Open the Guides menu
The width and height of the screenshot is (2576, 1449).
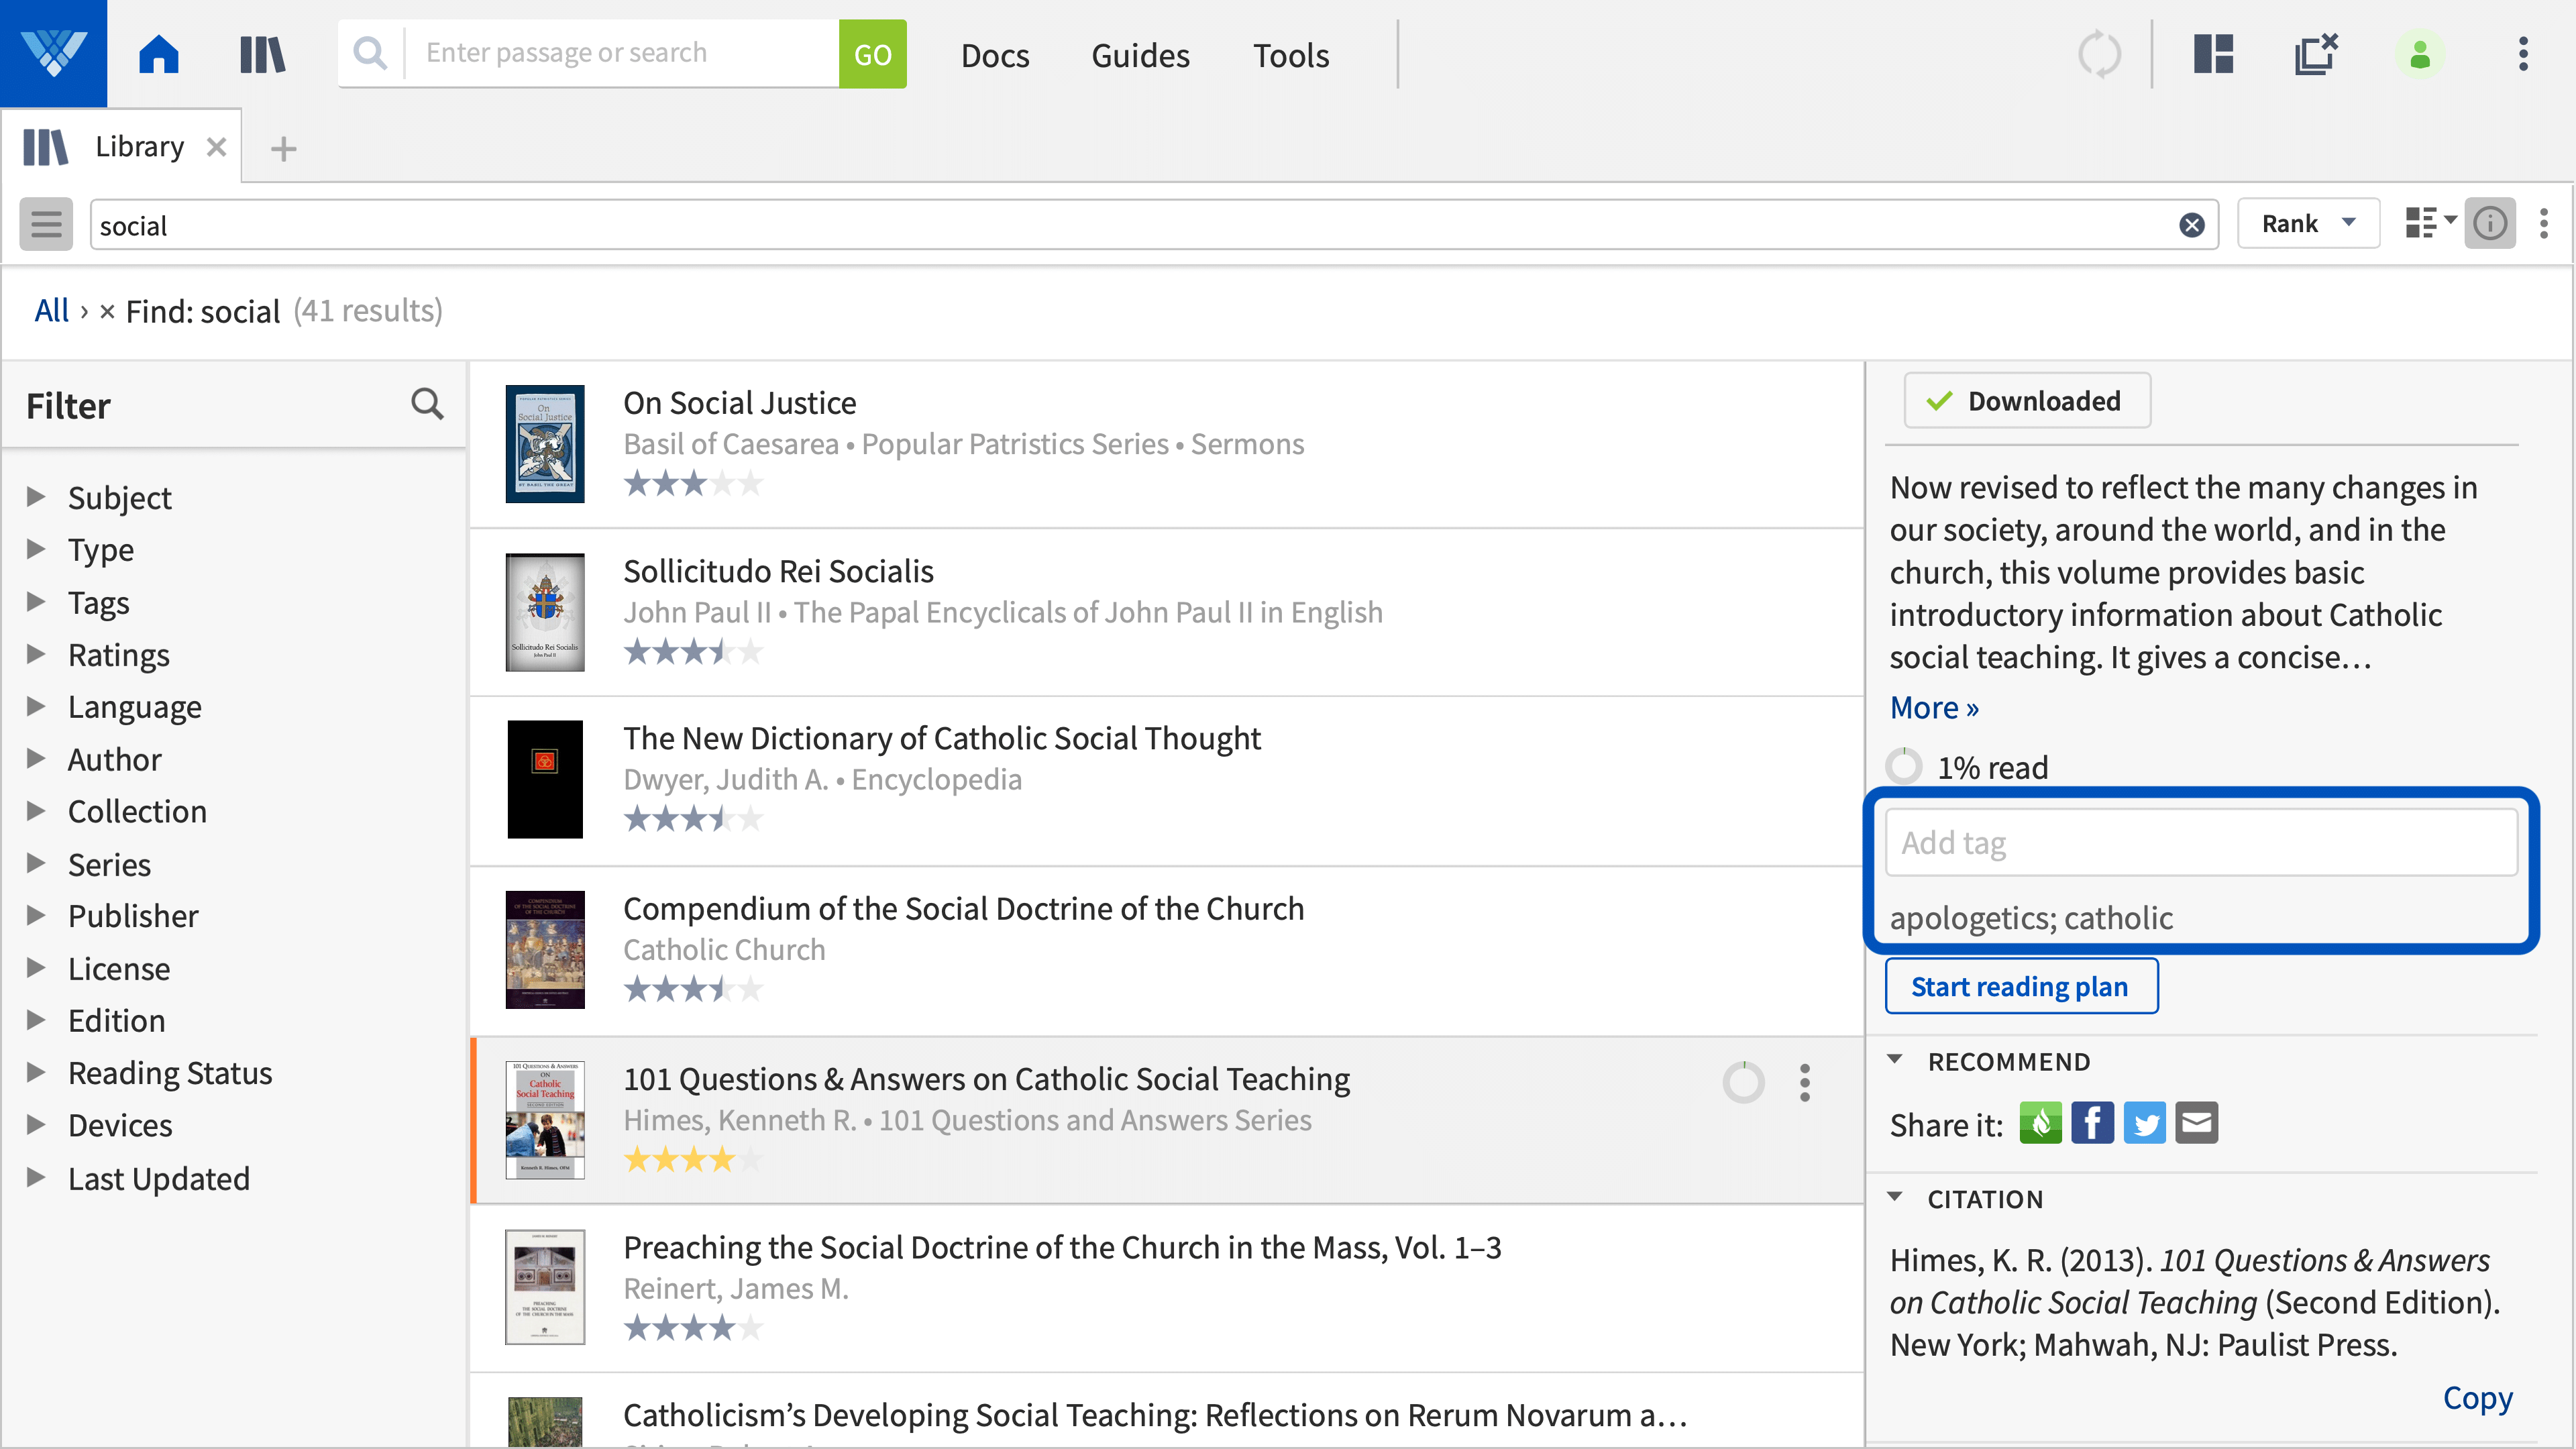1140,55
